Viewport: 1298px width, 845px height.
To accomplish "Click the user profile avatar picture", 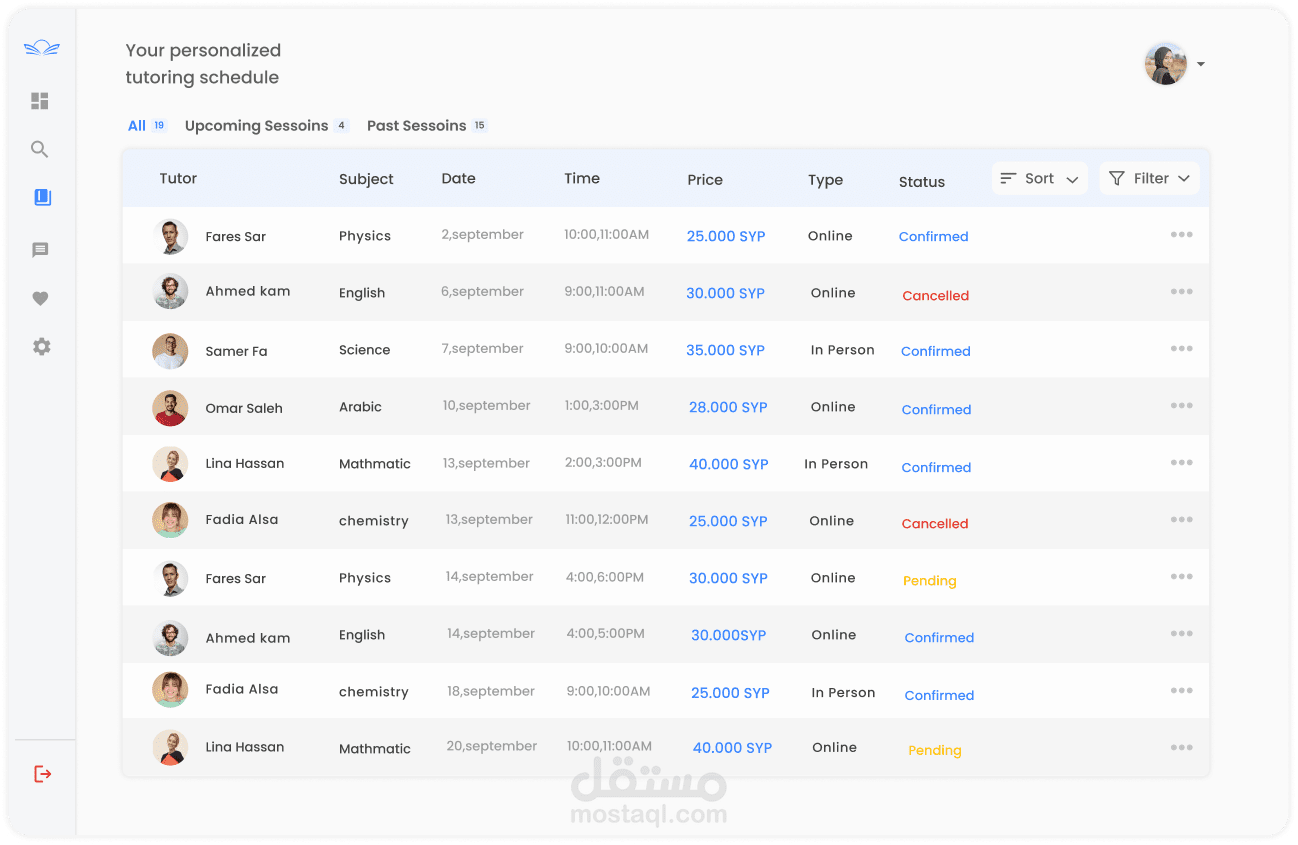I will point(1166,64).
